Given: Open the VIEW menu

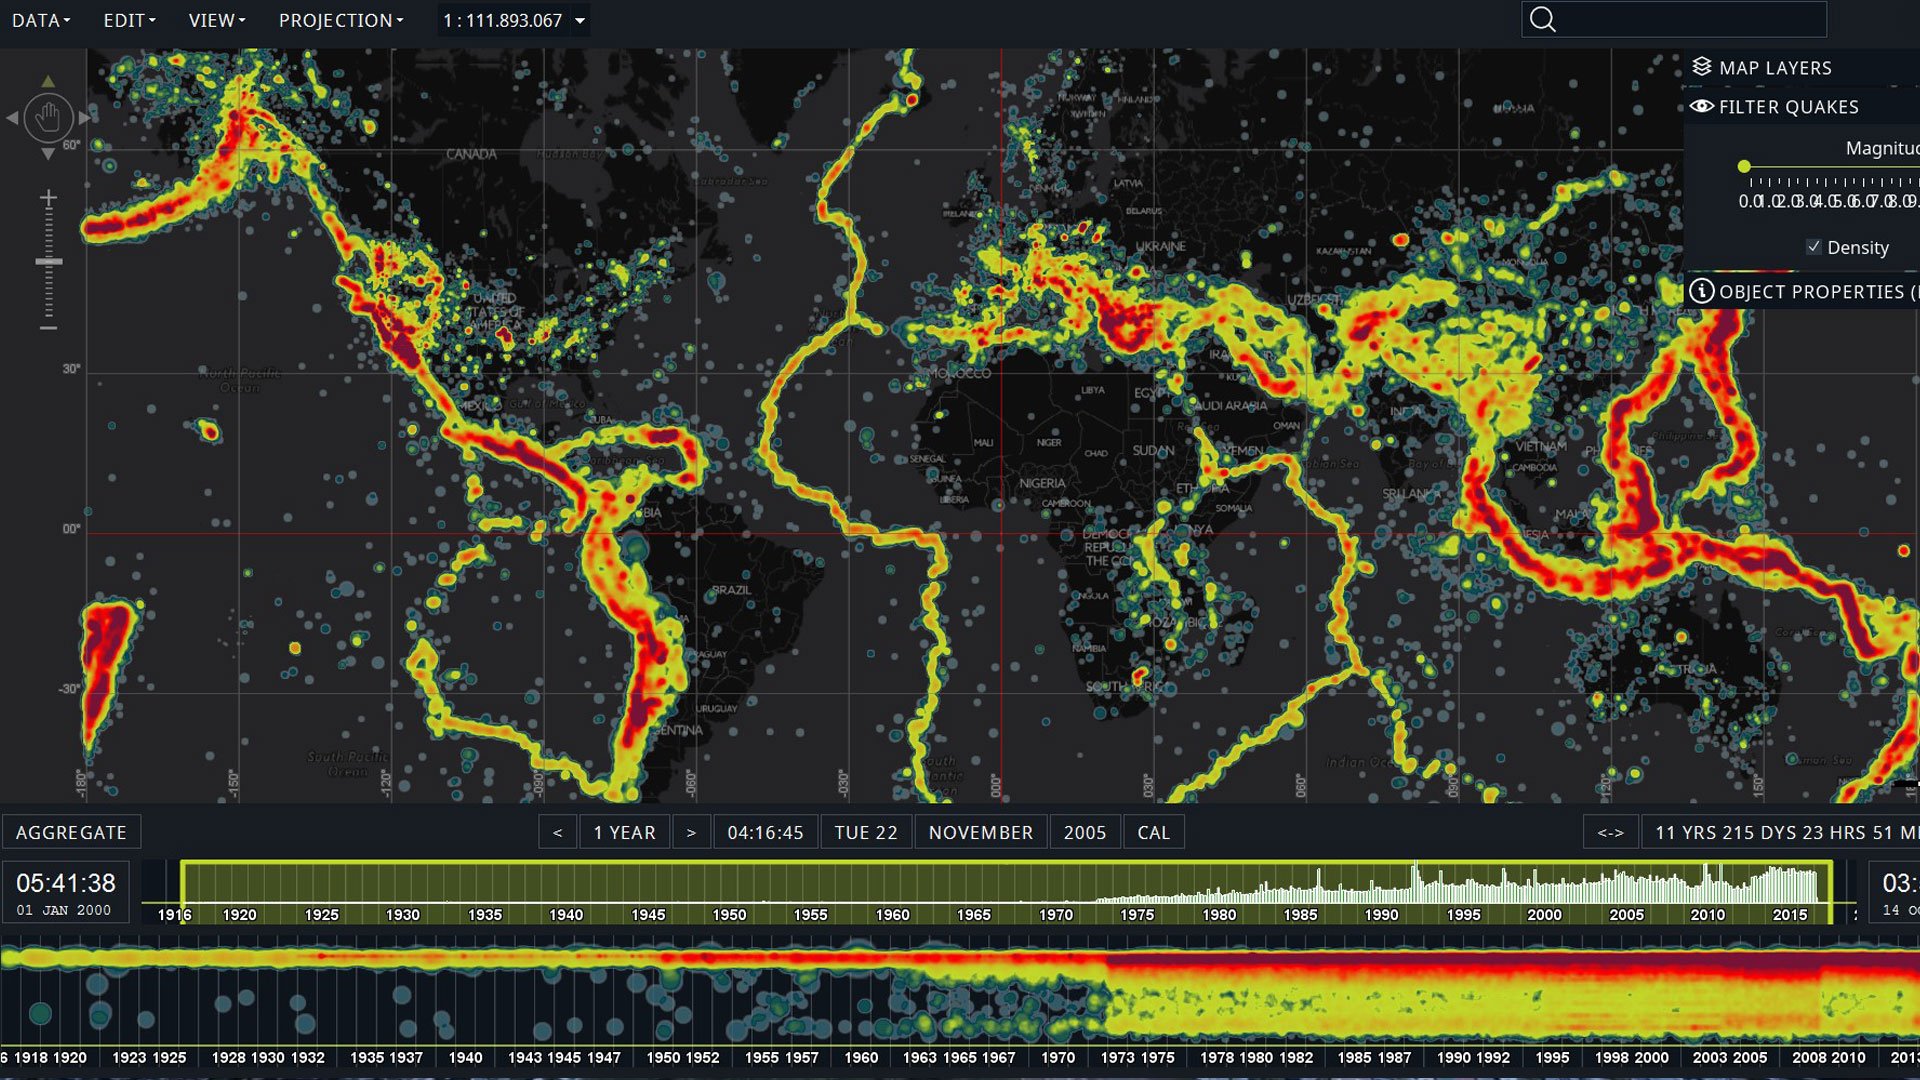Looking at the screenshot, I should (217, 20).
